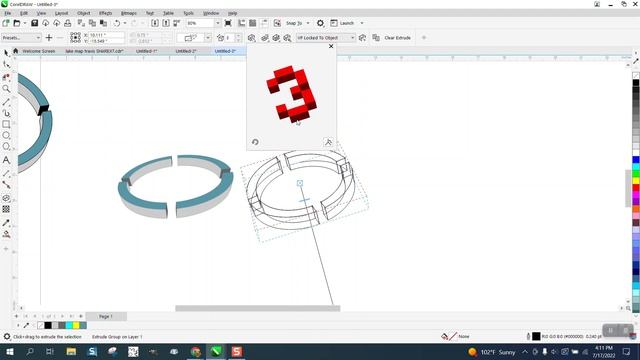
Task: Open the extrusion type dropdown
Action: [208, 38]
